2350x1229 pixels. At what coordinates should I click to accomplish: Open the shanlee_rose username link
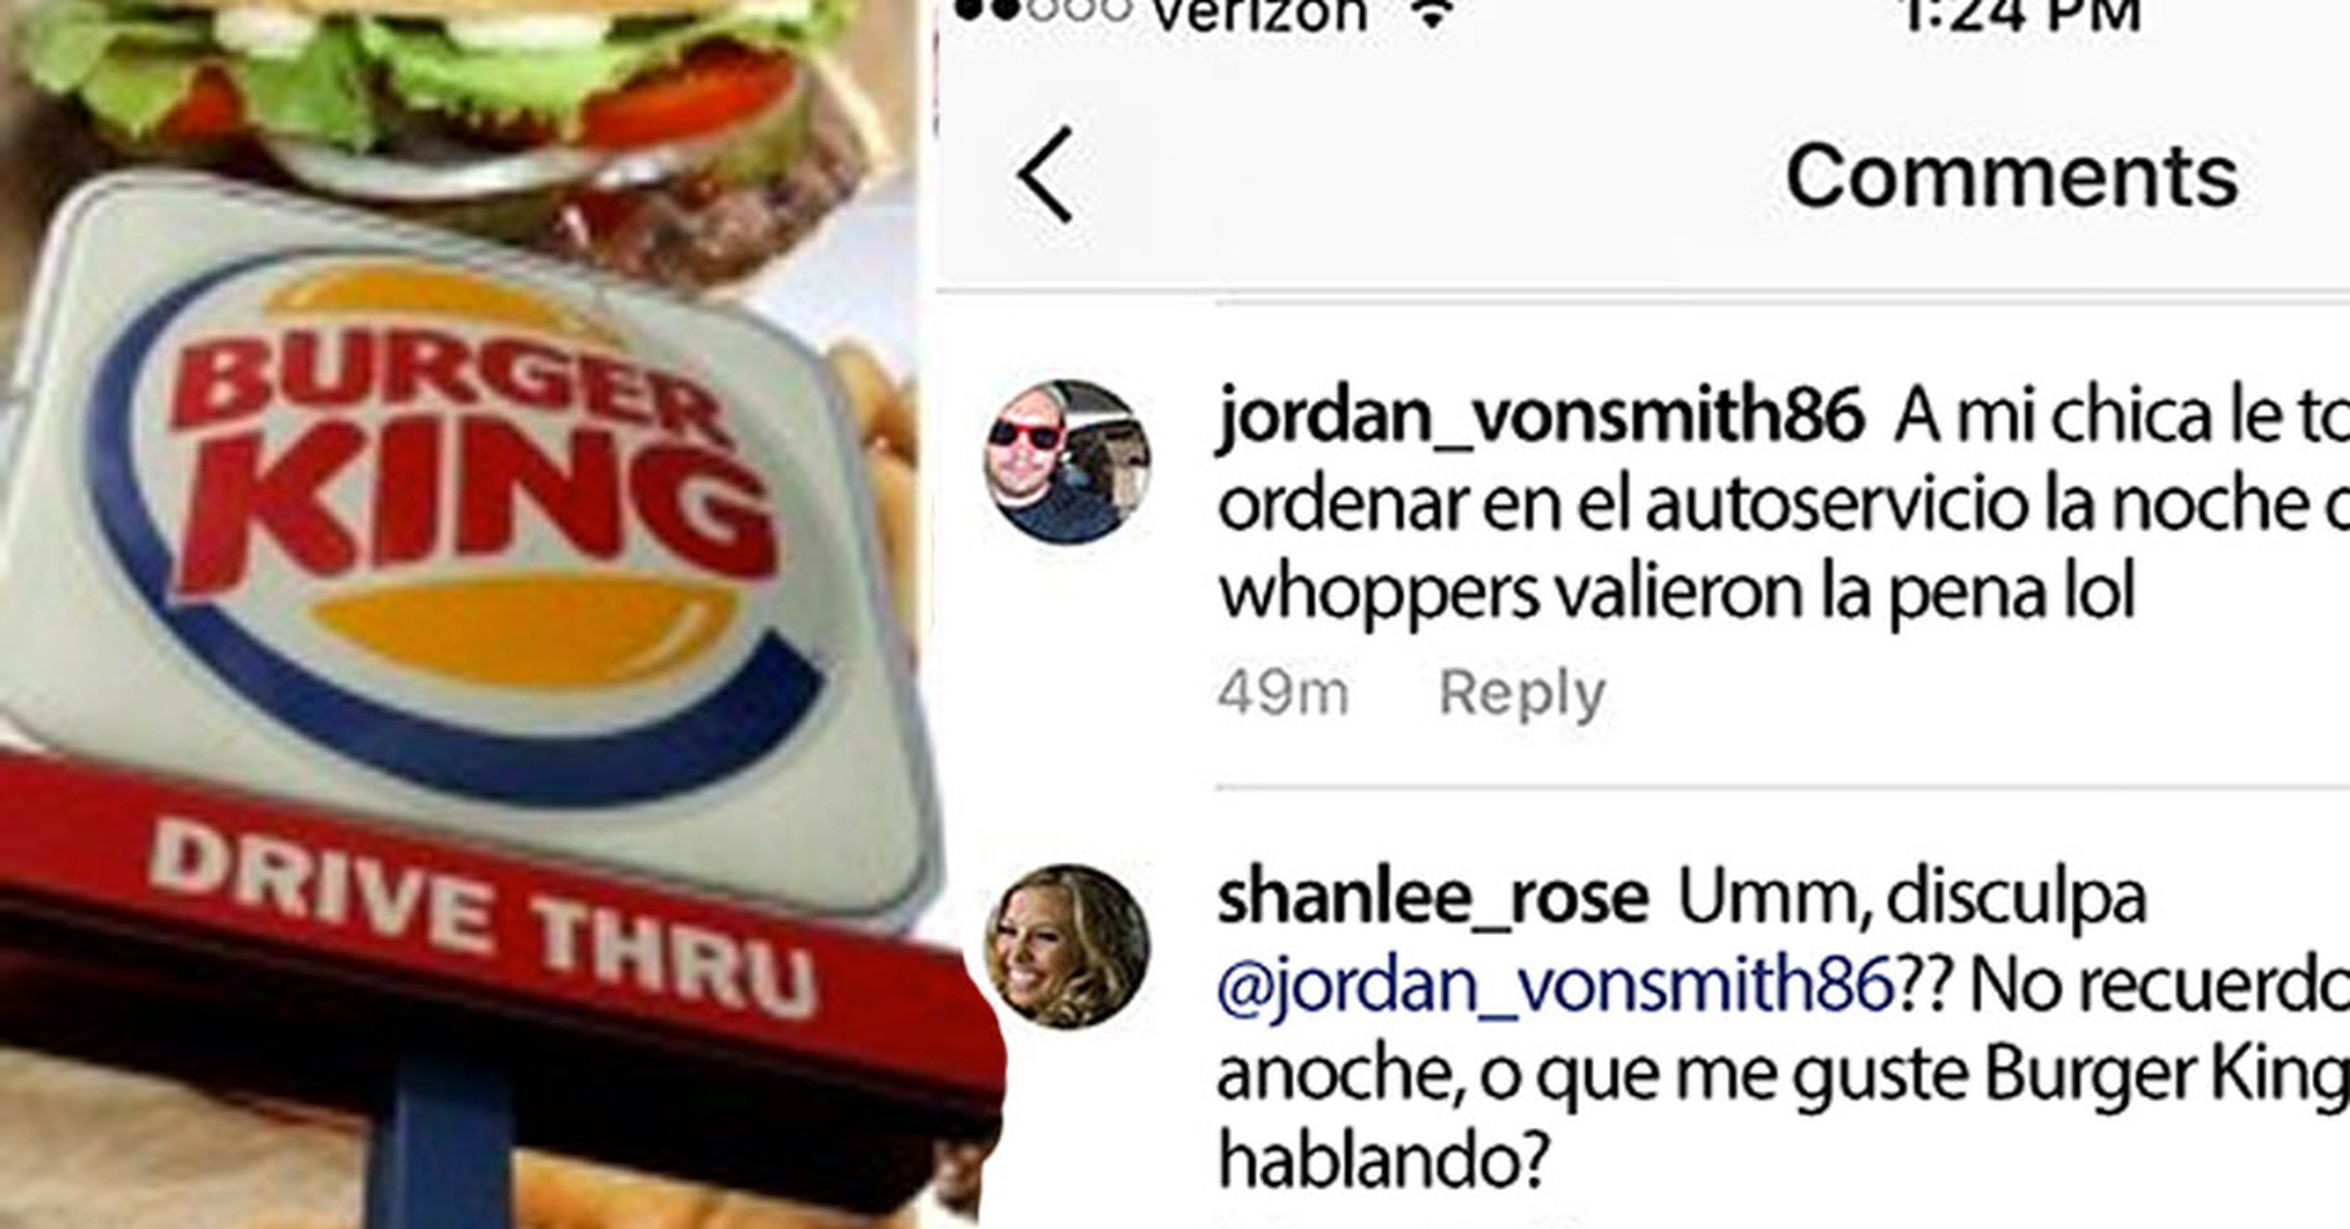coord(1433,898)
